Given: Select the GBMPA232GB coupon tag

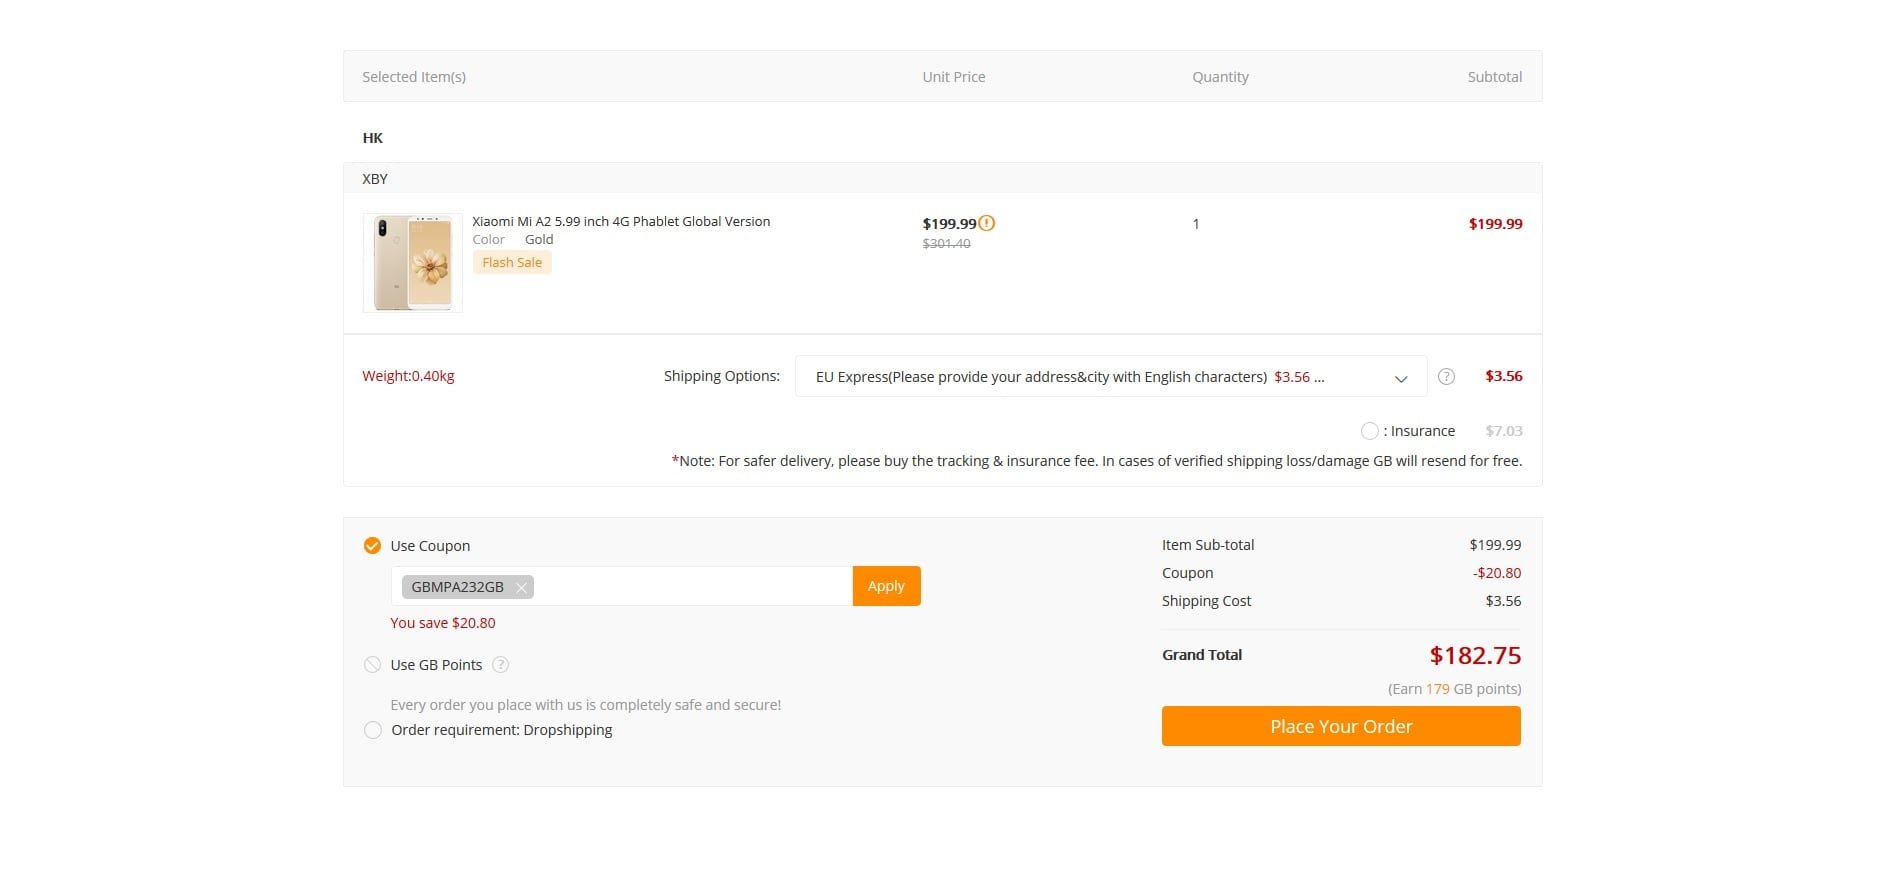Looking at the screenshot, I should click(x=457, y=587).
